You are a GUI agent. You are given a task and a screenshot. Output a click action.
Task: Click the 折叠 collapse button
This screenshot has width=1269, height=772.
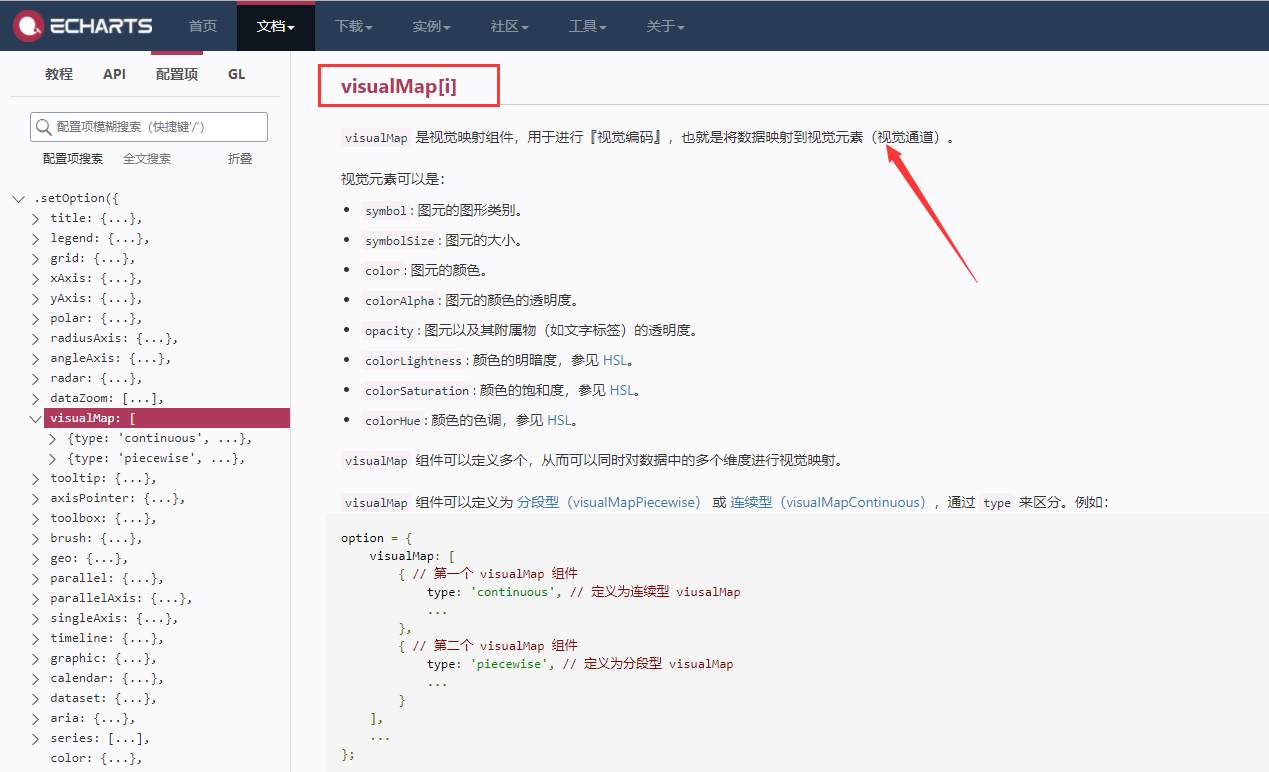coord(240,158)
